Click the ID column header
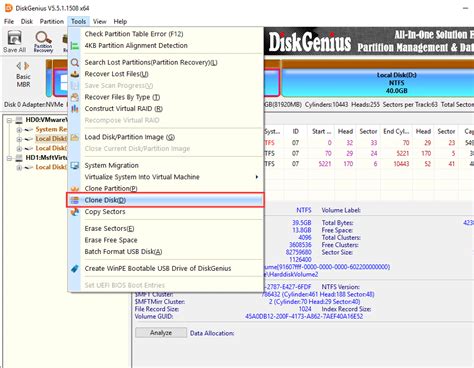474x368 pixels. click(296, 132)
